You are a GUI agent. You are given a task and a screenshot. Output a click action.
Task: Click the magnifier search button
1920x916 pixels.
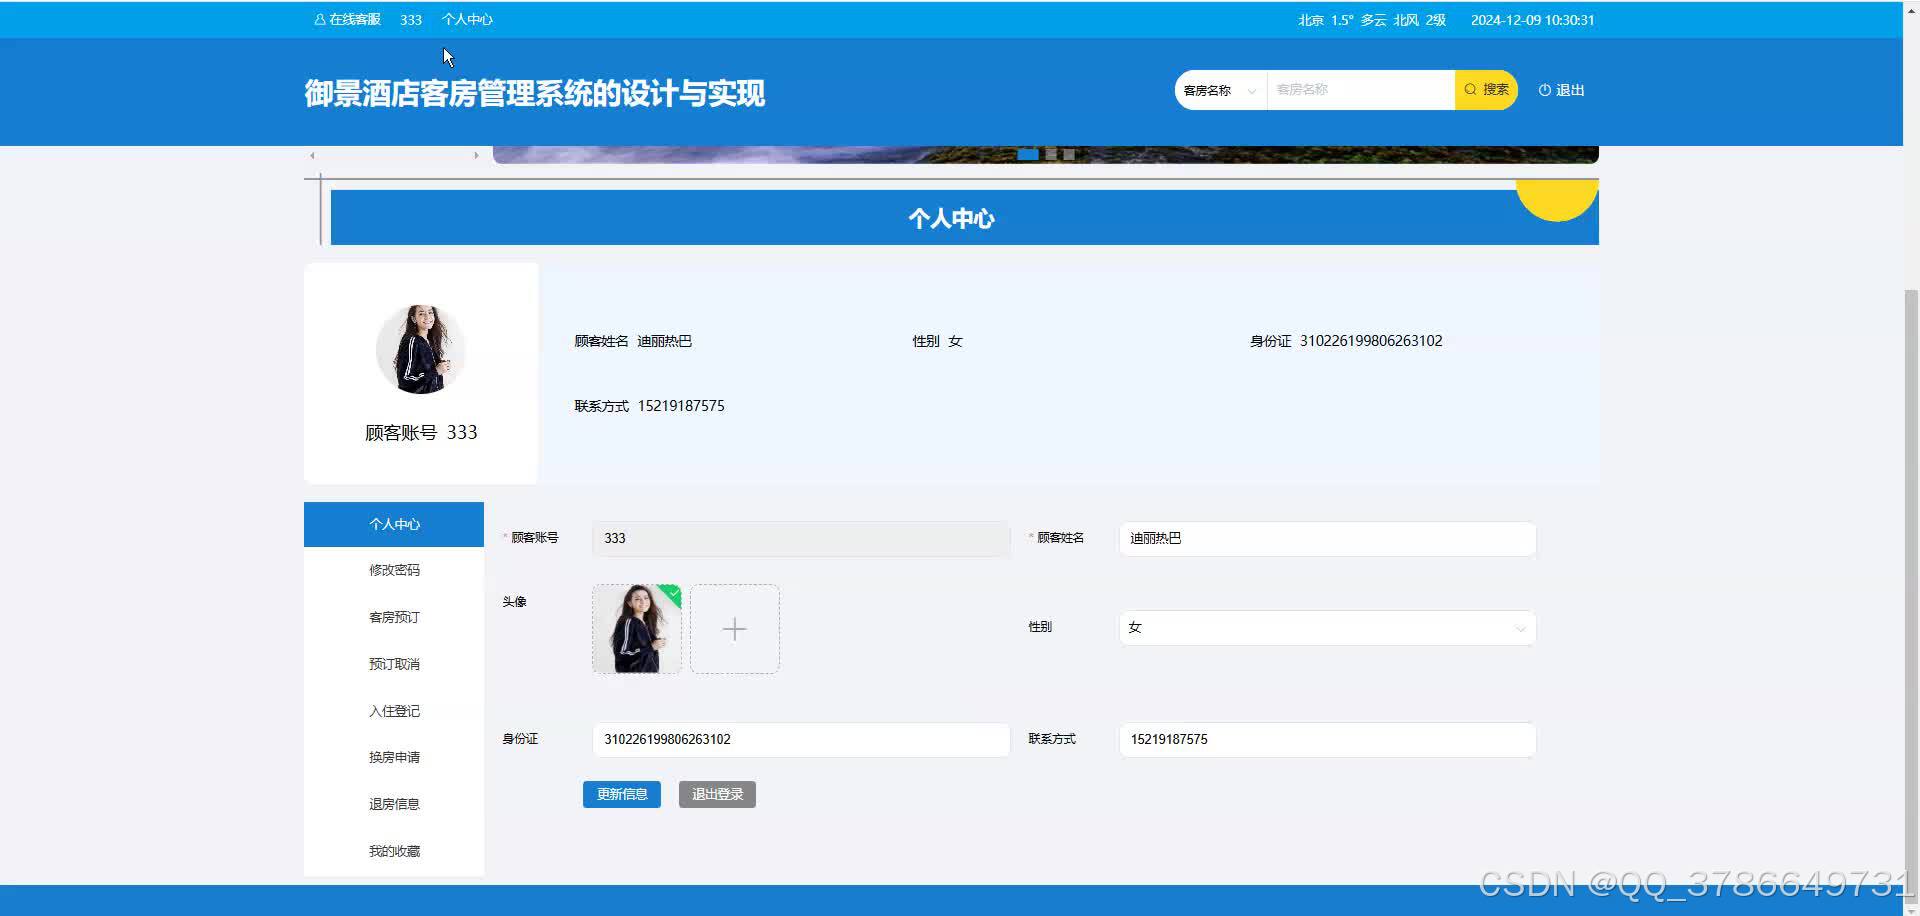(1486, 90)
